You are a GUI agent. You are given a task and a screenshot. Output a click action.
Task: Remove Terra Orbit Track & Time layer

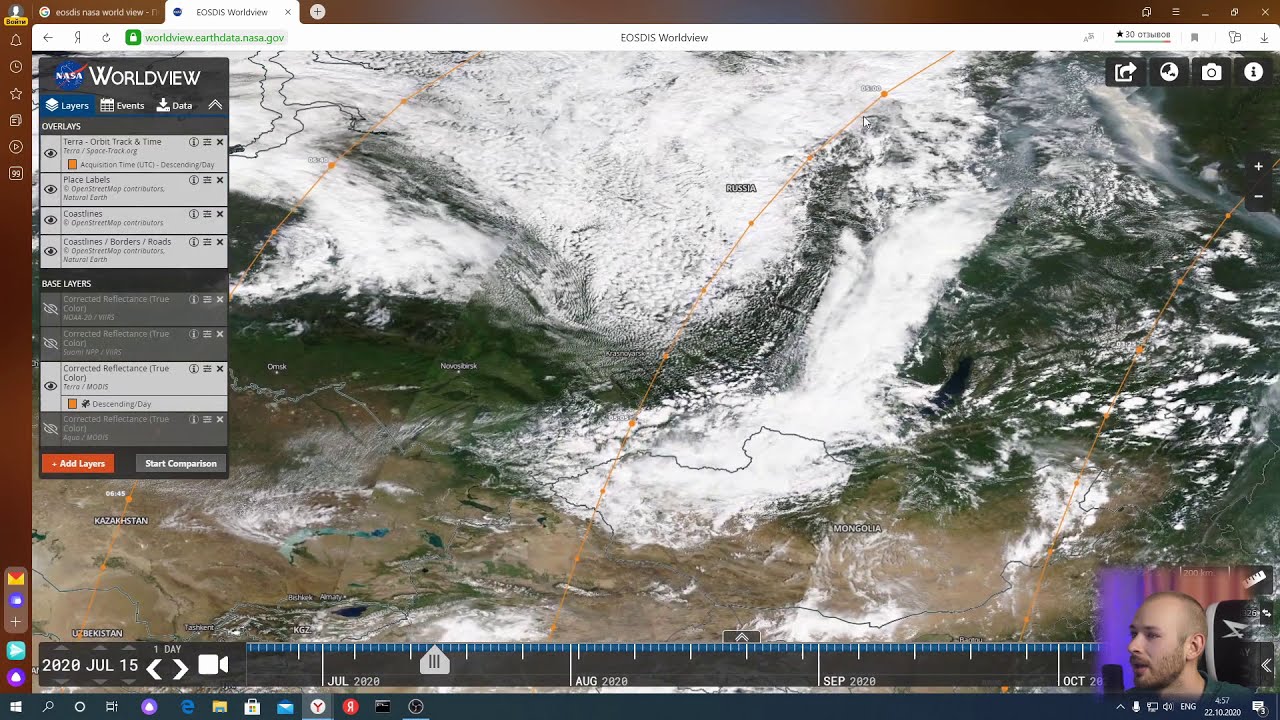(220, 142)
